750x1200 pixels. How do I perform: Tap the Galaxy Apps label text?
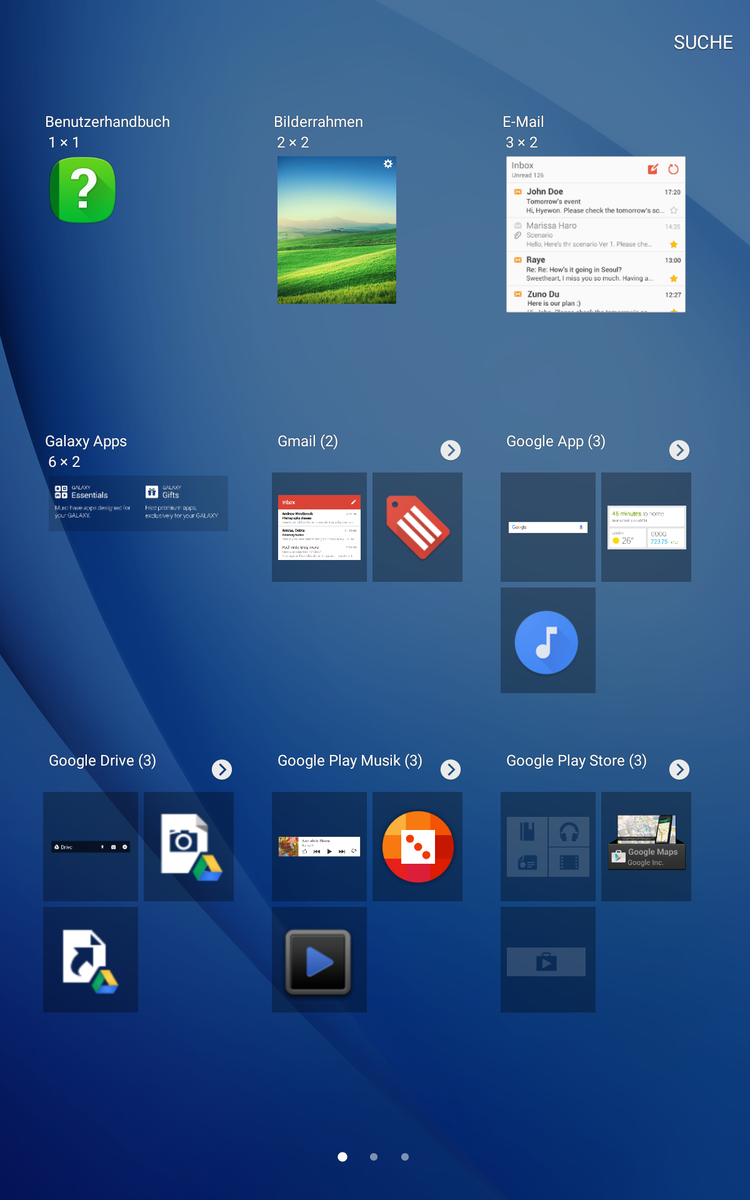[x=86, y=441]
